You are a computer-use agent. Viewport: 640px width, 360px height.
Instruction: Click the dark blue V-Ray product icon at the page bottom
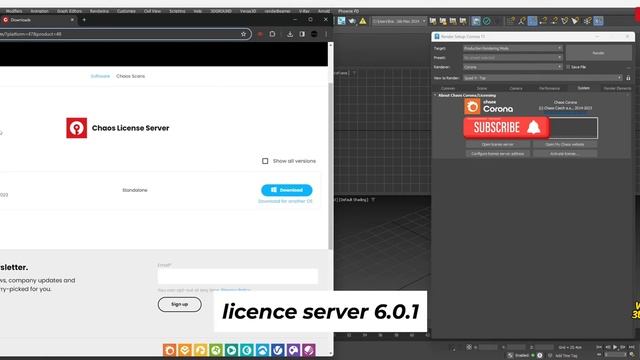(278, 350)
